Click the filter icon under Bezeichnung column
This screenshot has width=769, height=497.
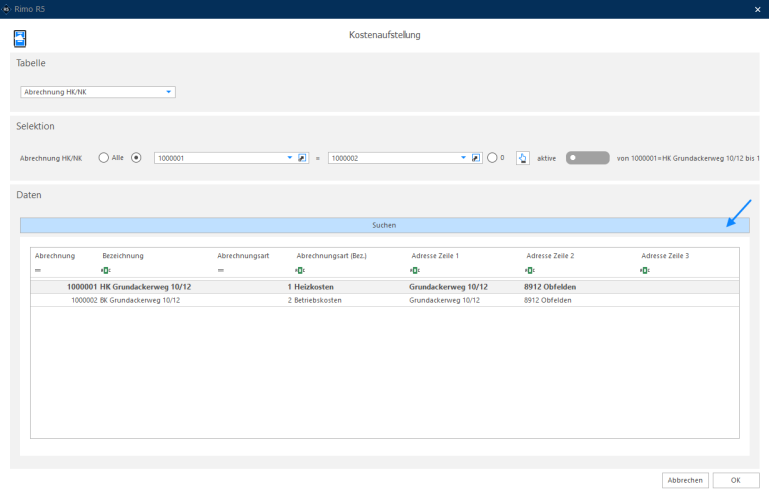[105, 270]
